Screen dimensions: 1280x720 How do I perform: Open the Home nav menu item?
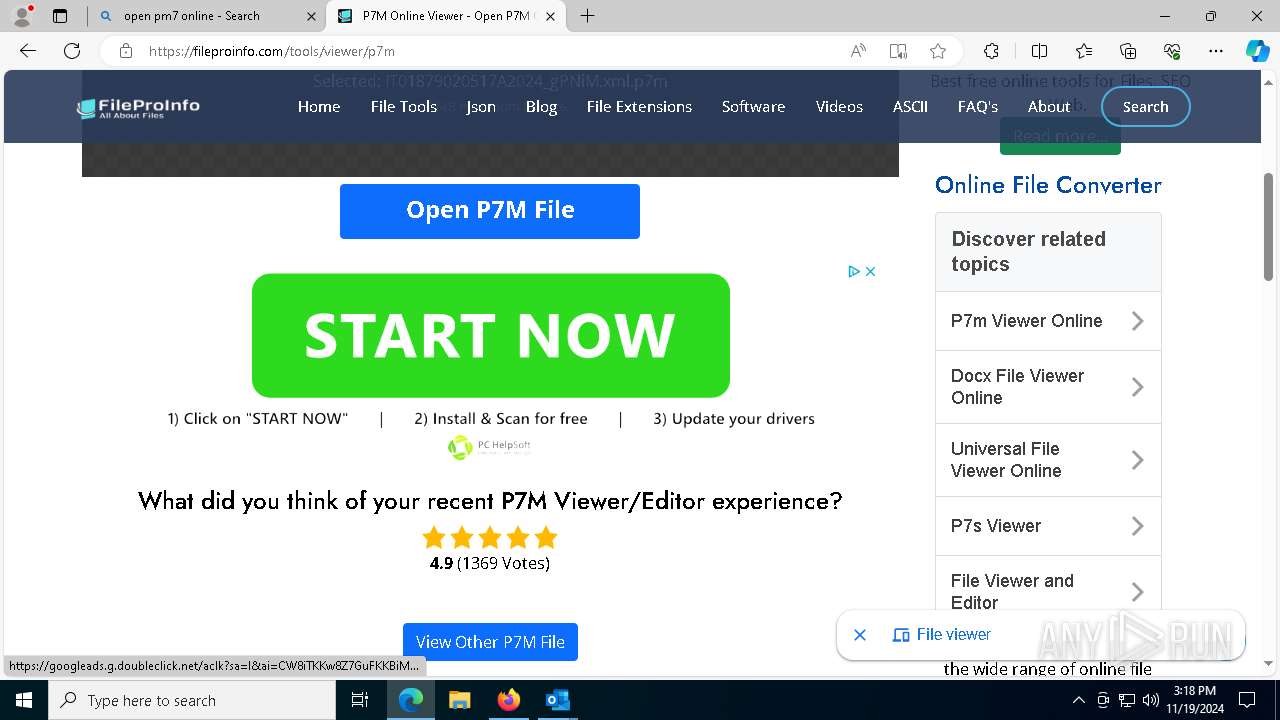(x=319, y=107)
